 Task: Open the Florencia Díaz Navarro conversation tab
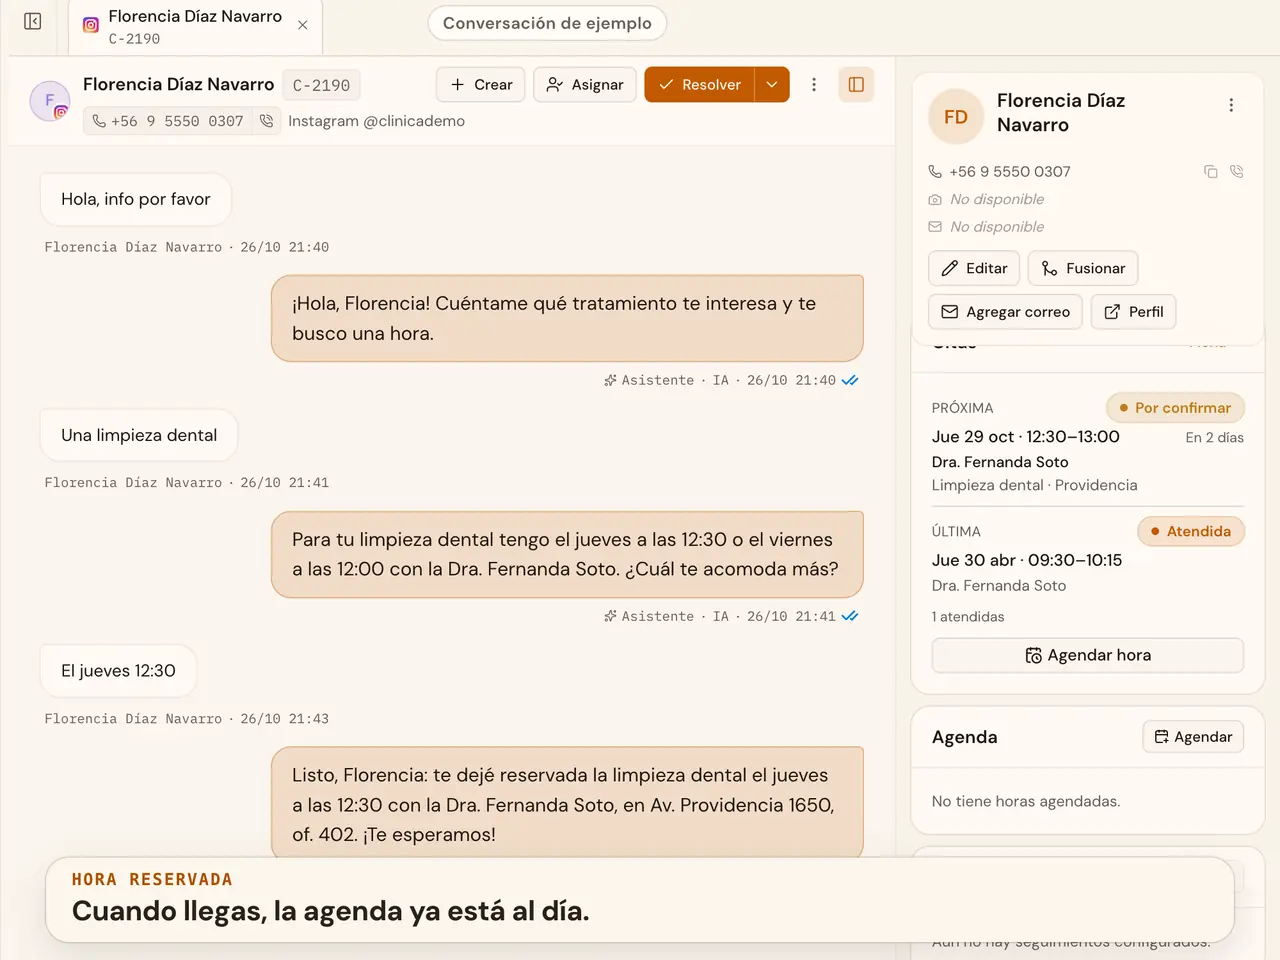coord(195,27)
